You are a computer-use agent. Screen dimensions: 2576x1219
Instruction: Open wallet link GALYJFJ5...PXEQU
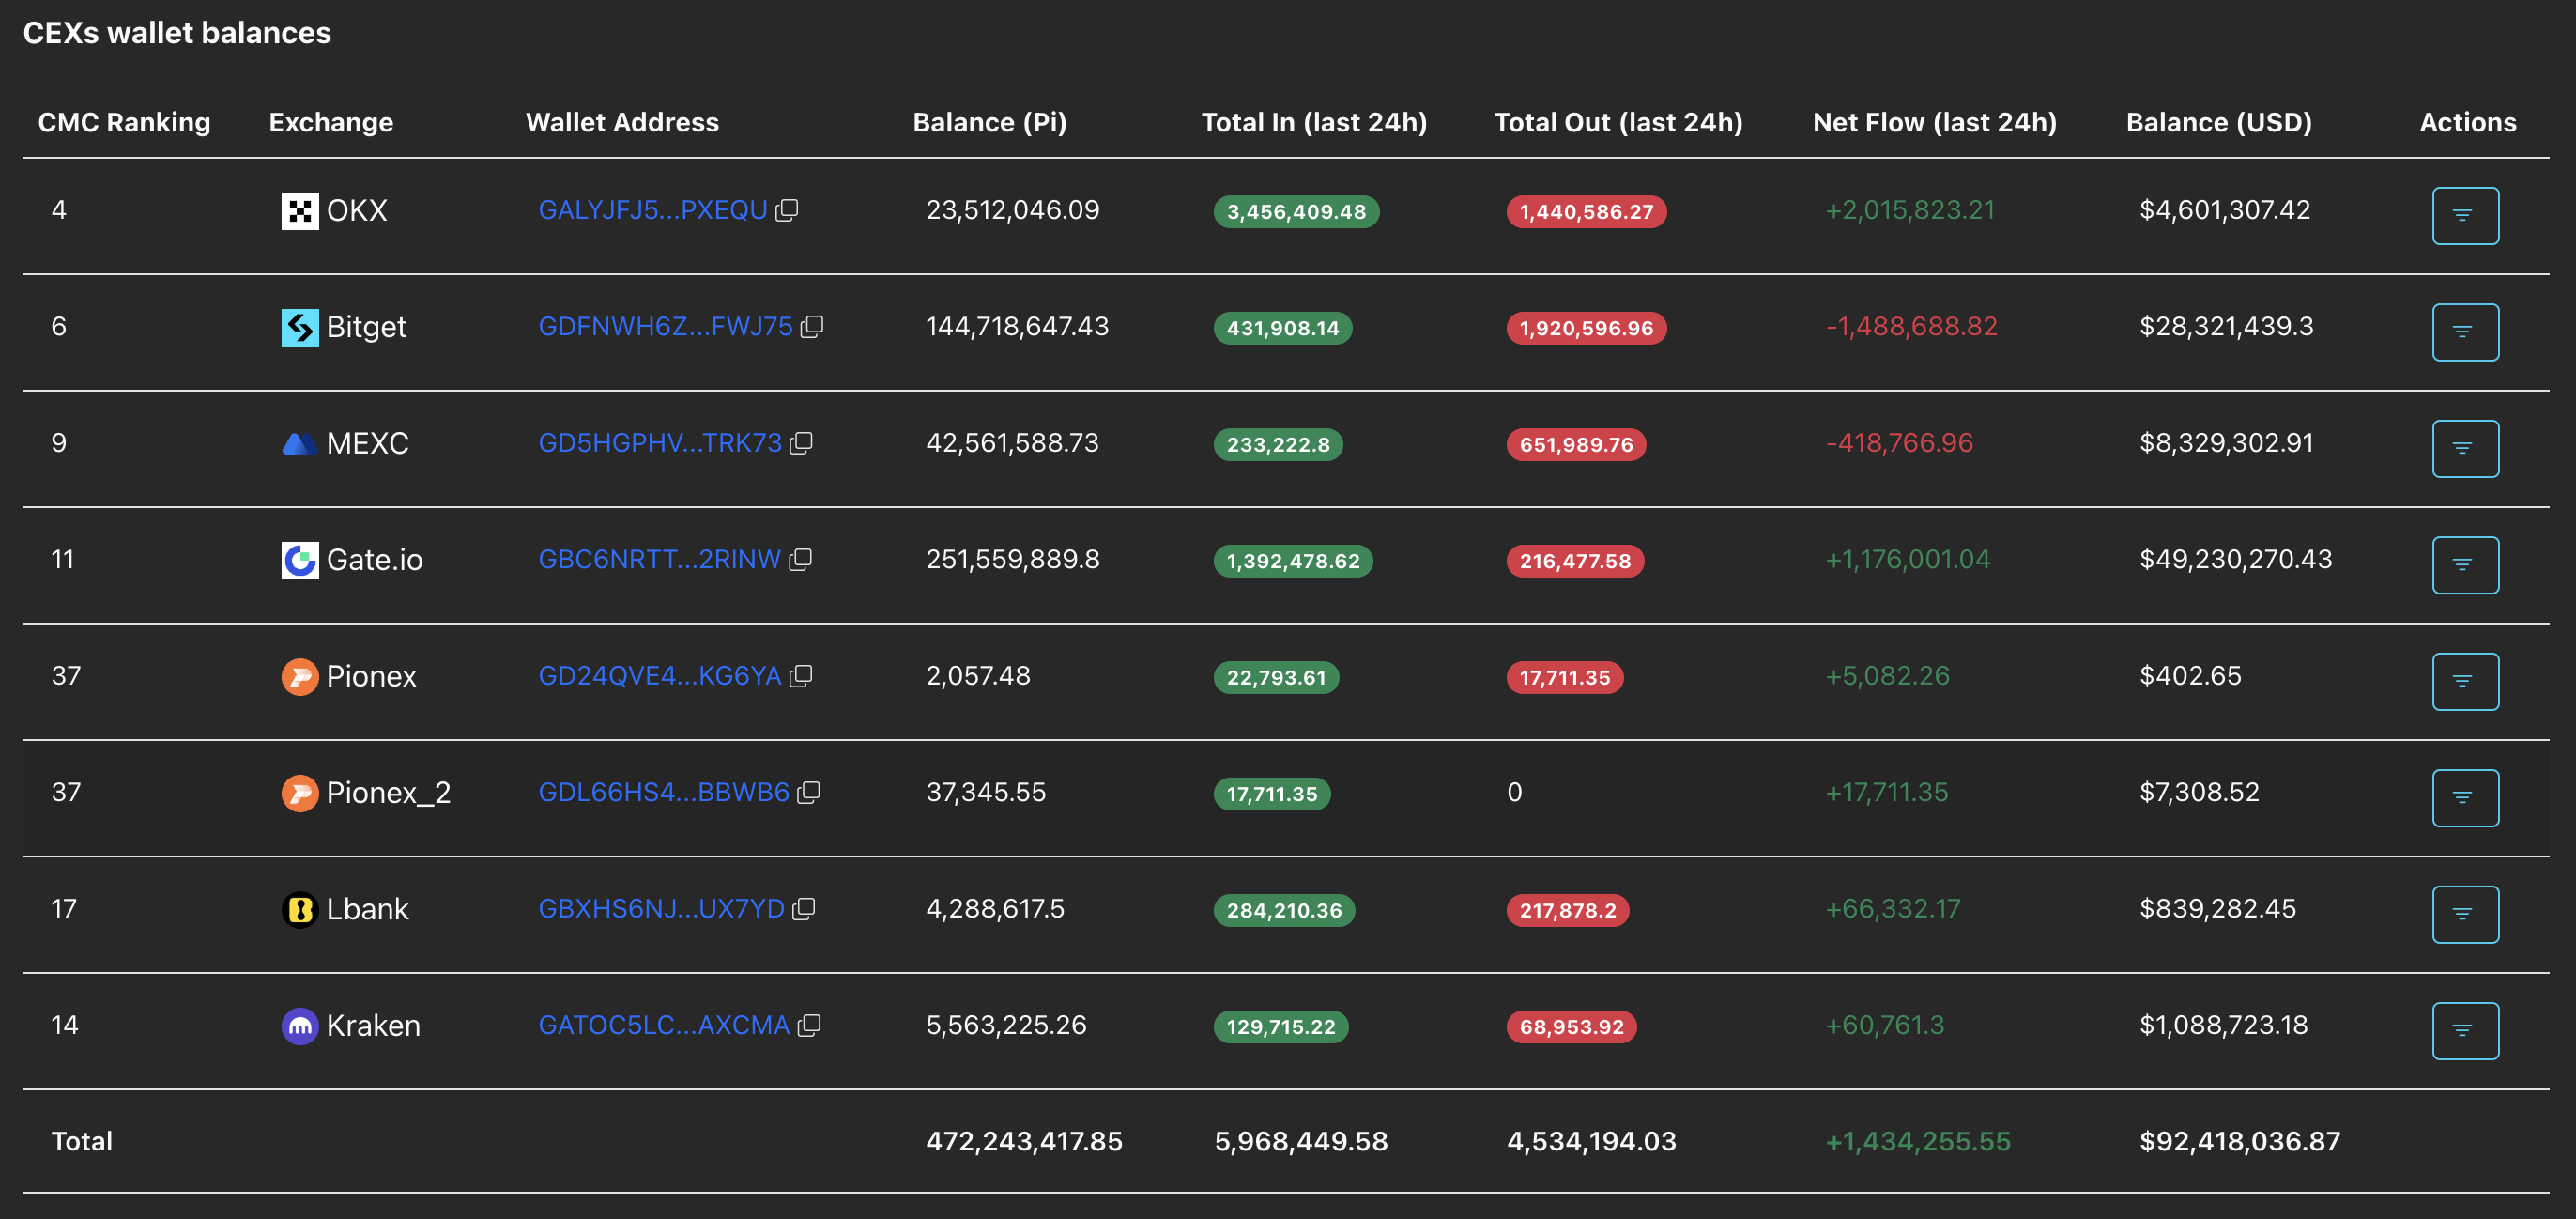[652, 210]
